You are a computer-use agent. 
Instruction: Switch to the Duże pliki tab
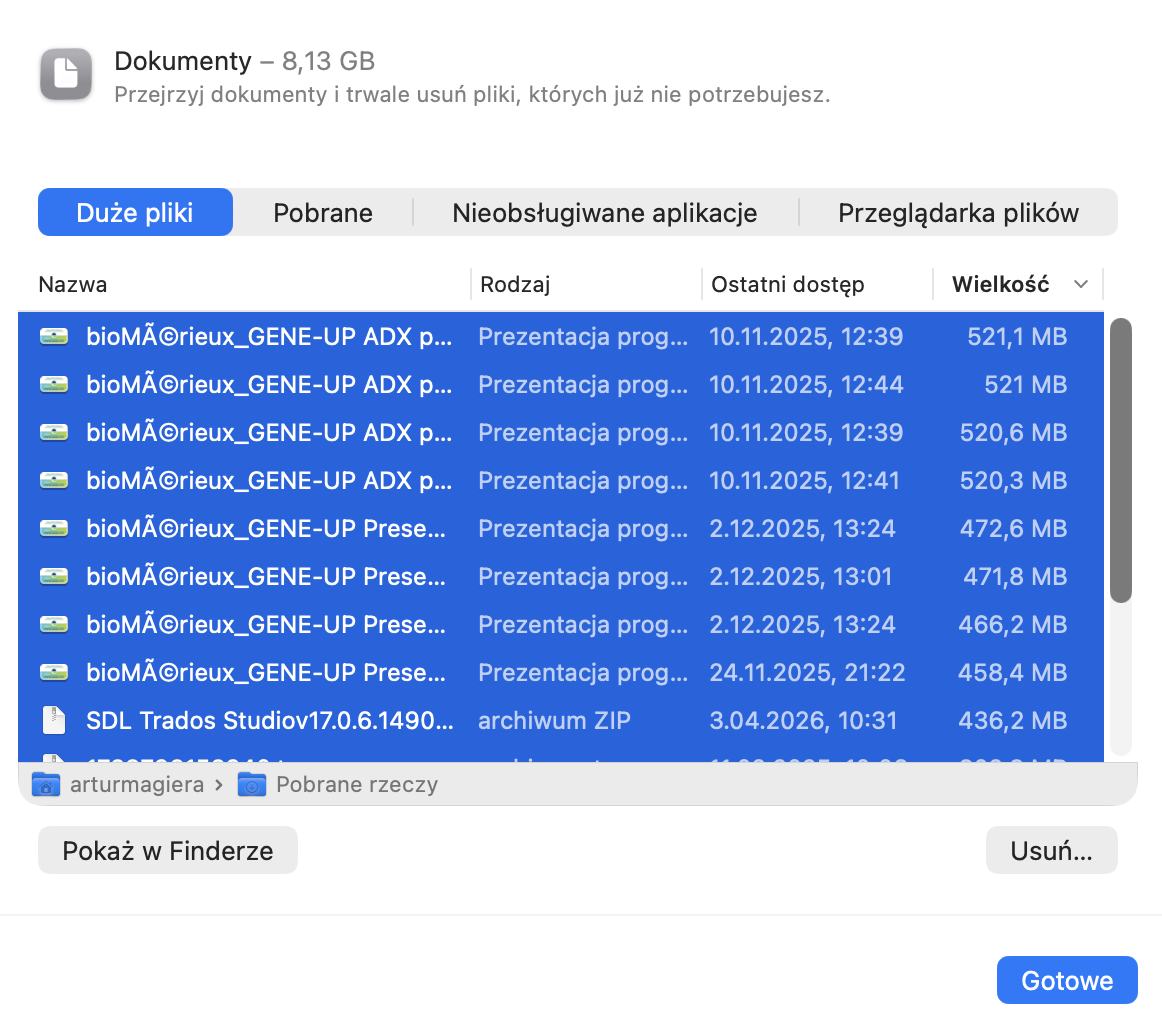(x=135, y=213)
